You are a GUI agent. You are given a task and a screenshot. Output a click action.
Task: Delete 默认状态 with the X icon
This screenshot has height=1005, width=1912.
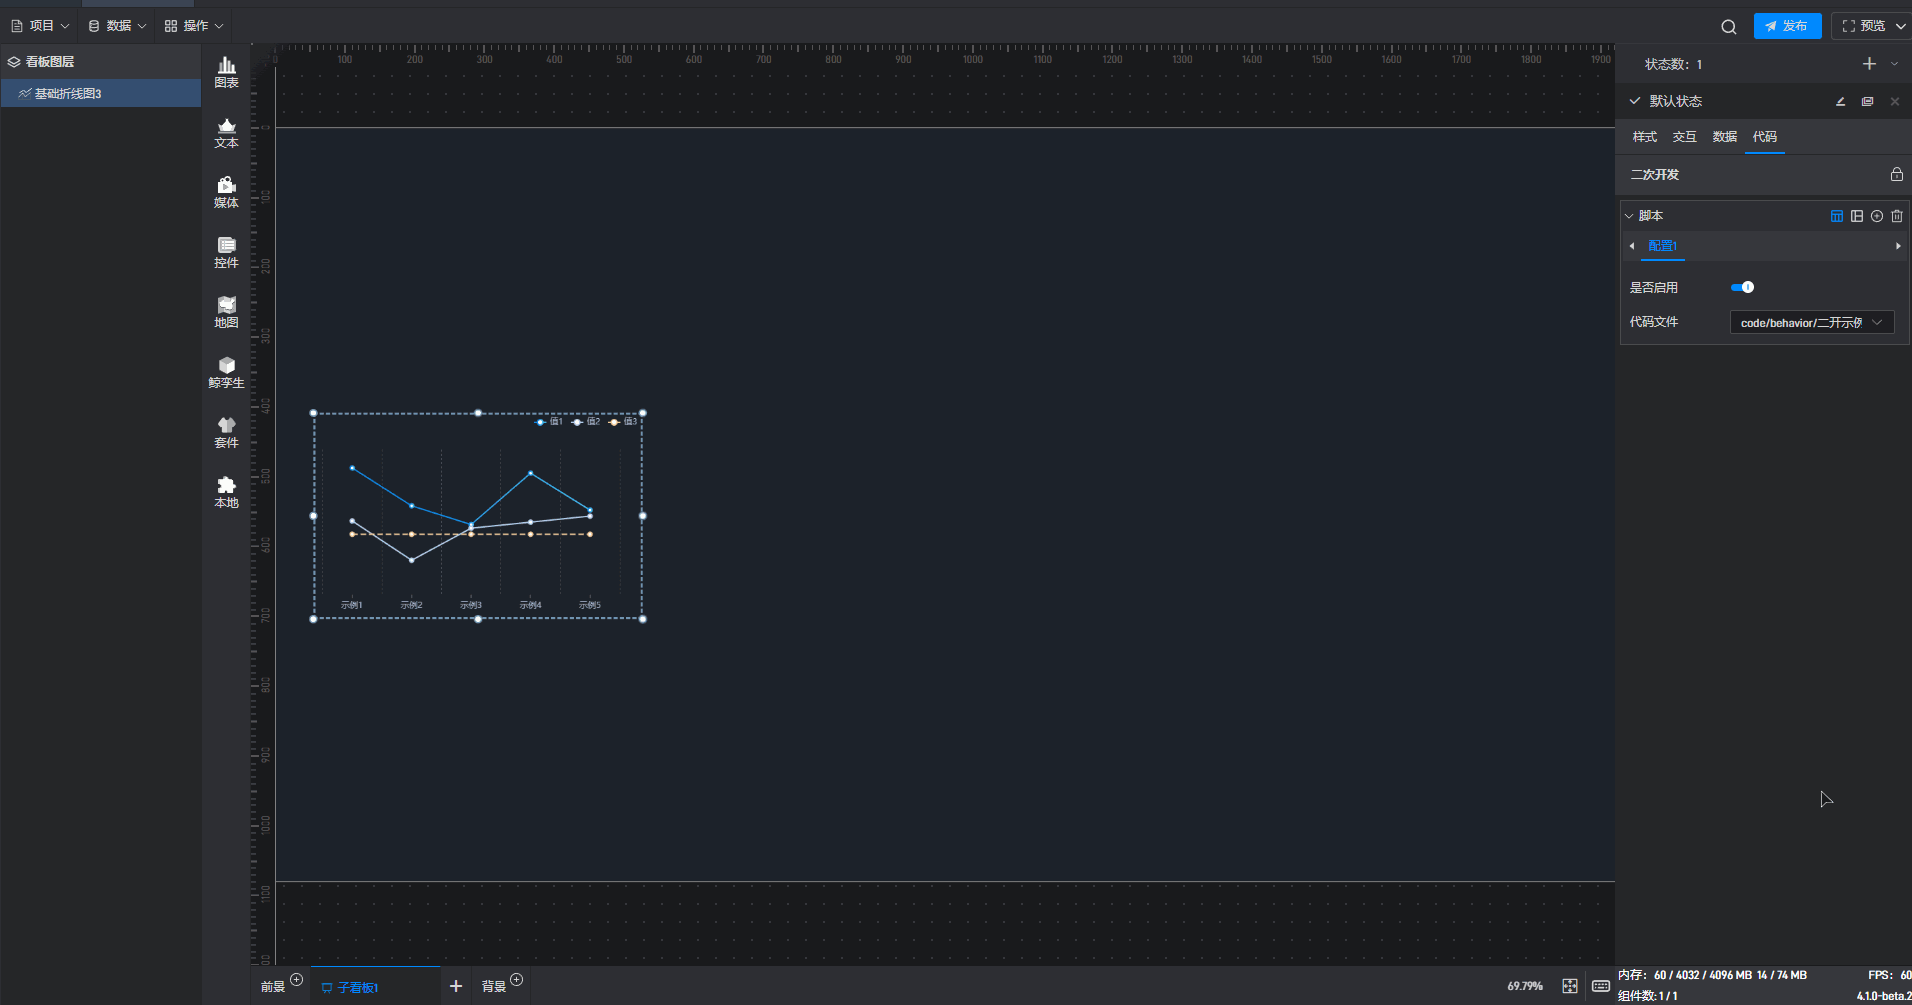(1894, 101)
